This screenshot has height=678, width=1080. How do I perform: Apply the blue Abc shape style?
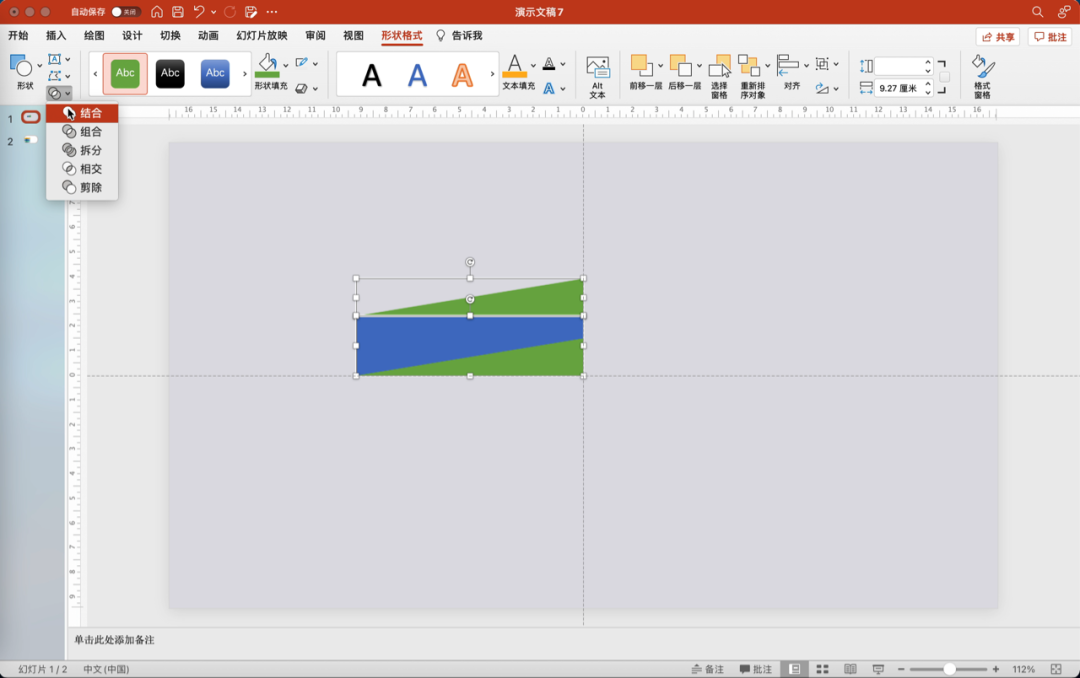[215, 73]
